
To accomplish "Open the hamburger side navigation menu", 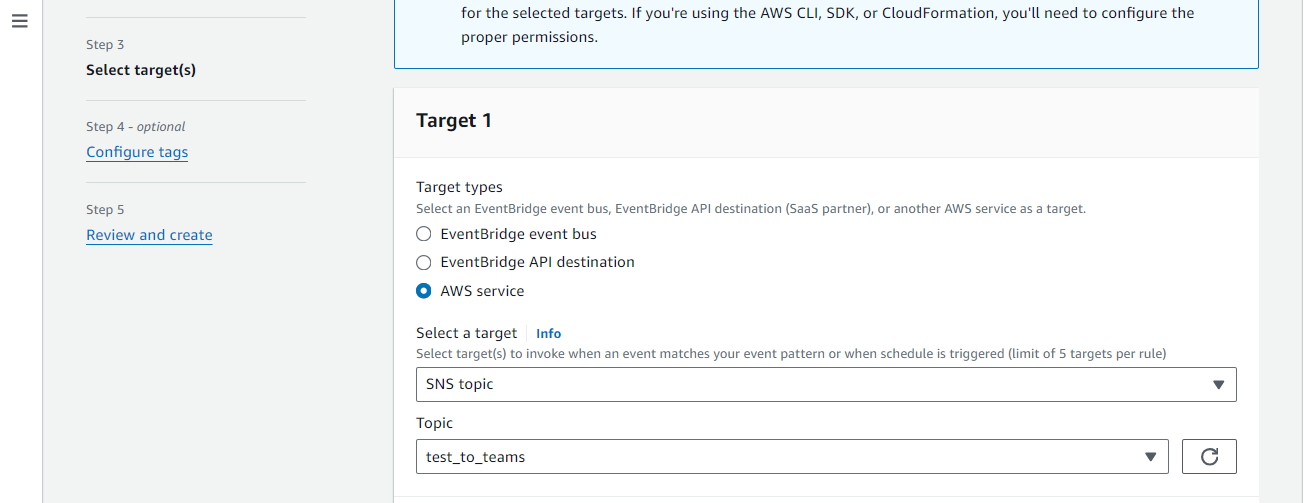I will tap(20, 21).
